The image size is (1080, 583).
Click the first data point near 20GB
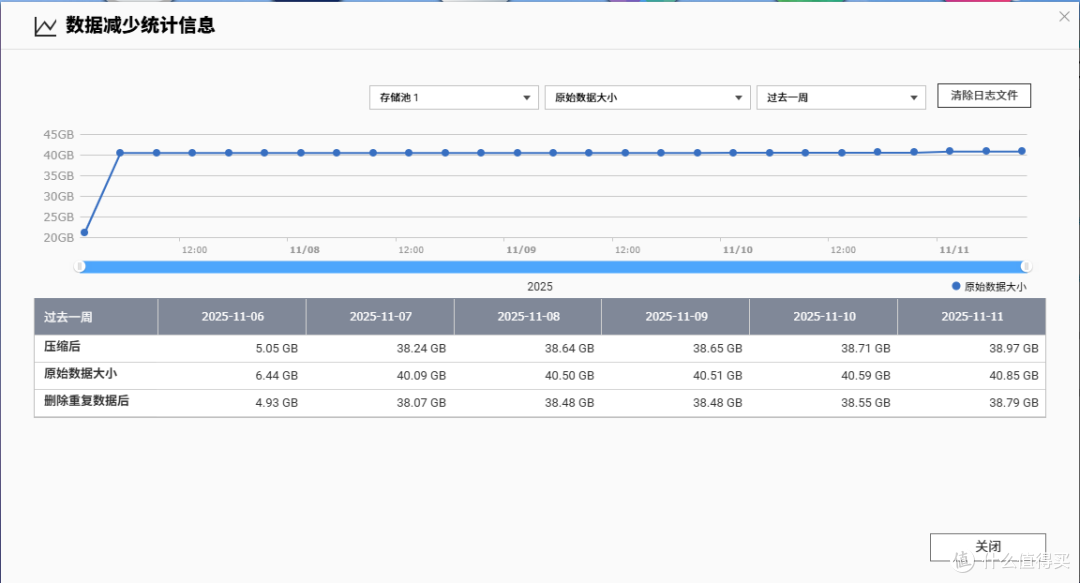(x=84, y=232)
